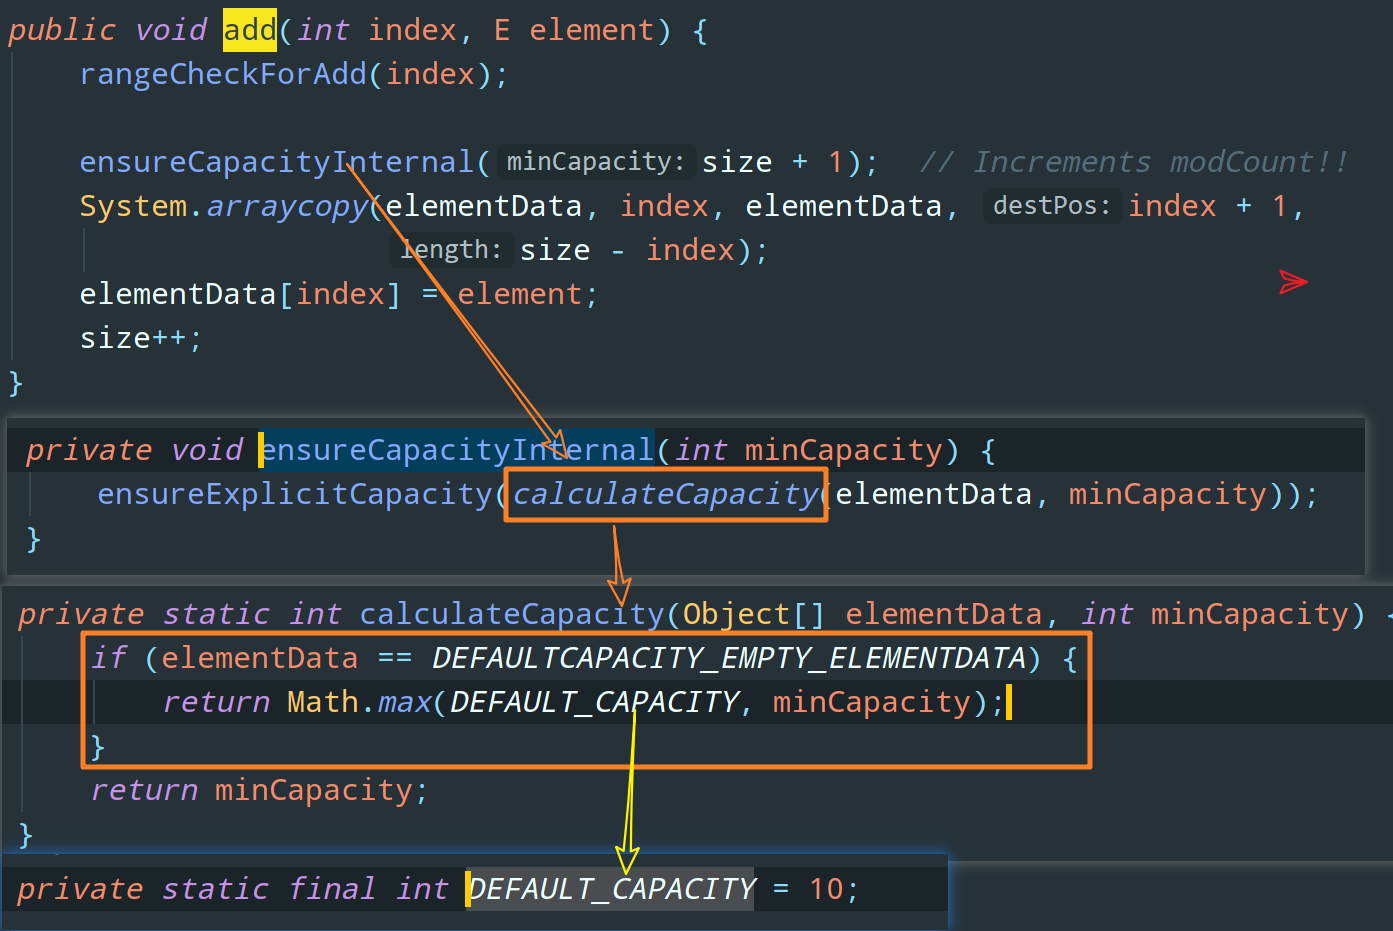Click the ensureExplicitCapacity method call

click(295, 494)
